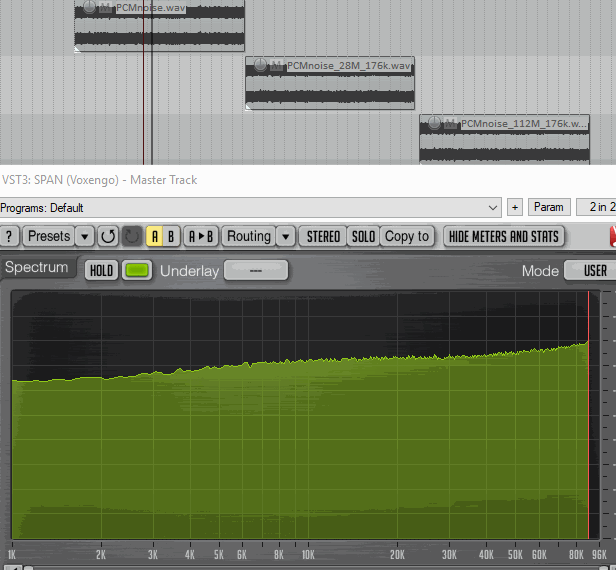This screenshot has width=616, height=570.
Task: Expand the Presets dropdown arrow
Action: (x=85, y=236)
